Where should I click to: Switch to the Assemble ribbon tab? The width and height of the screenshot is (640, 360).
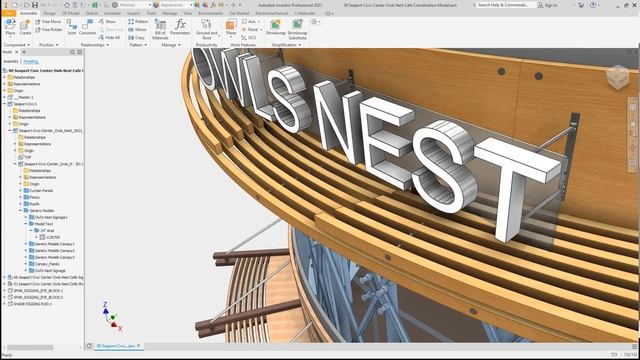[28, 13]
